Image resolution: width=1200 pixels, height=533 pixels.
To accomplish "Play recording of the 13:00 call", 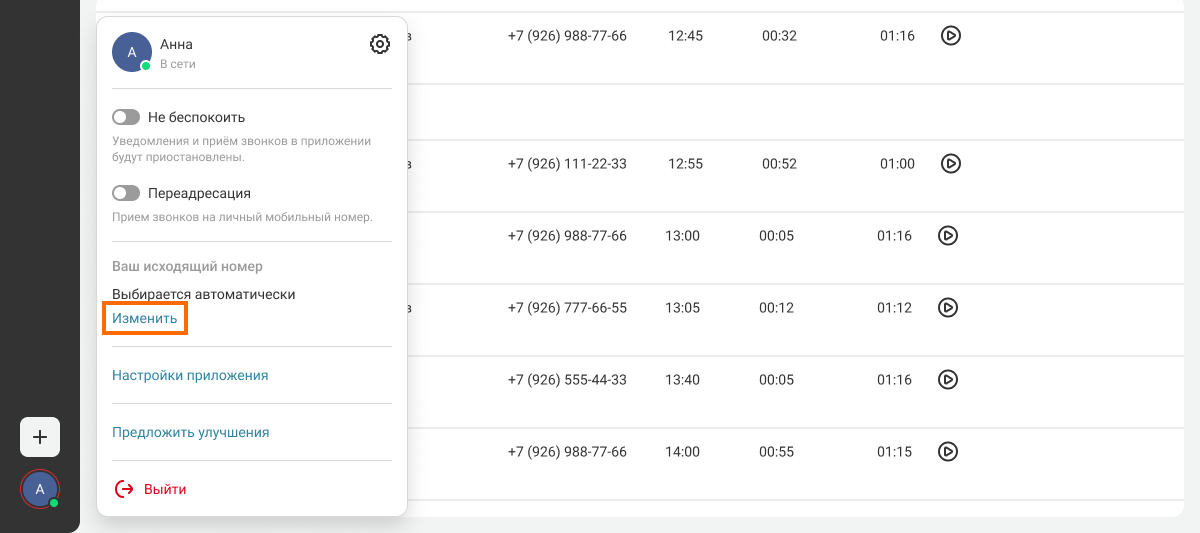I will point(948,236).
